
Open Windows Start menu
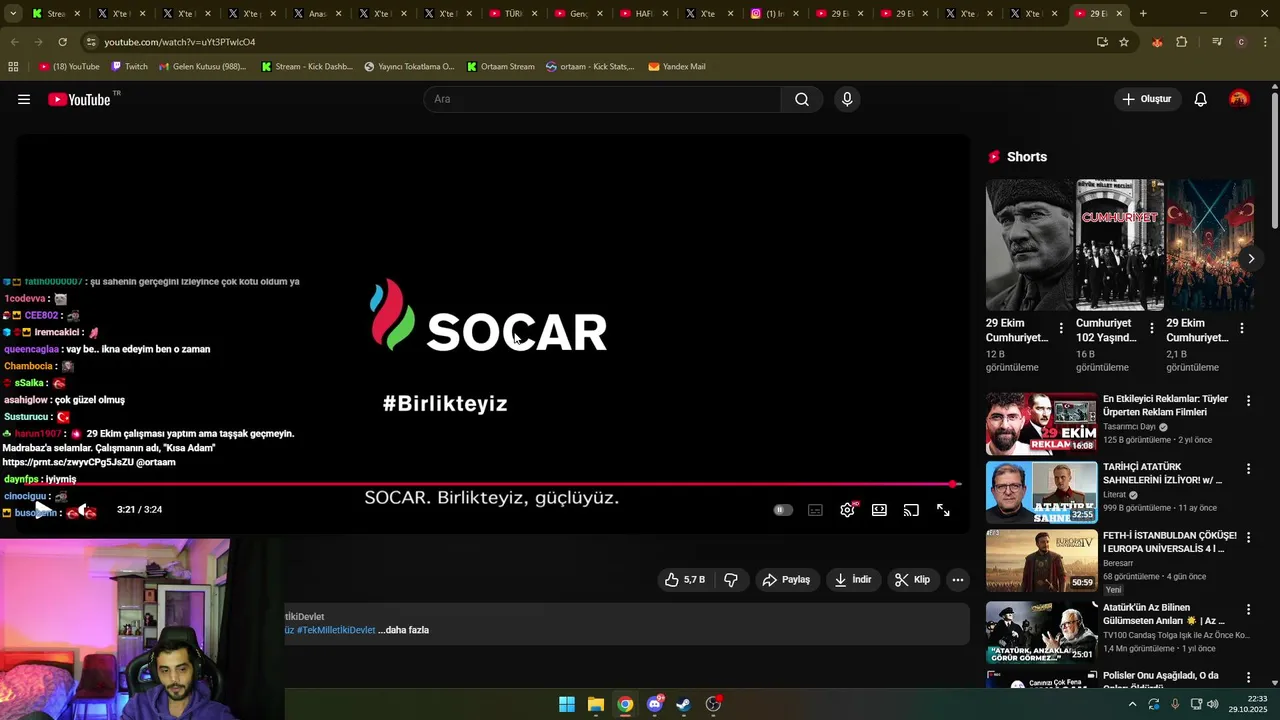point(567,704)
